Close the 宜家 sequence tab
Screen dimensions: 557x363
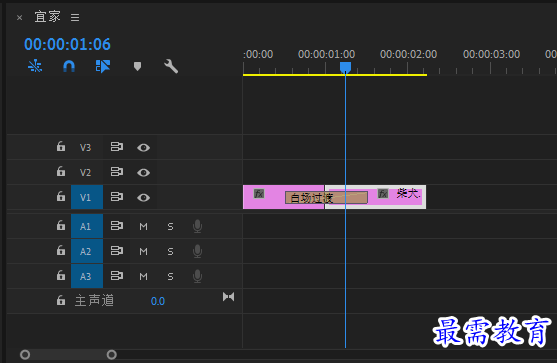pos(20,17)
